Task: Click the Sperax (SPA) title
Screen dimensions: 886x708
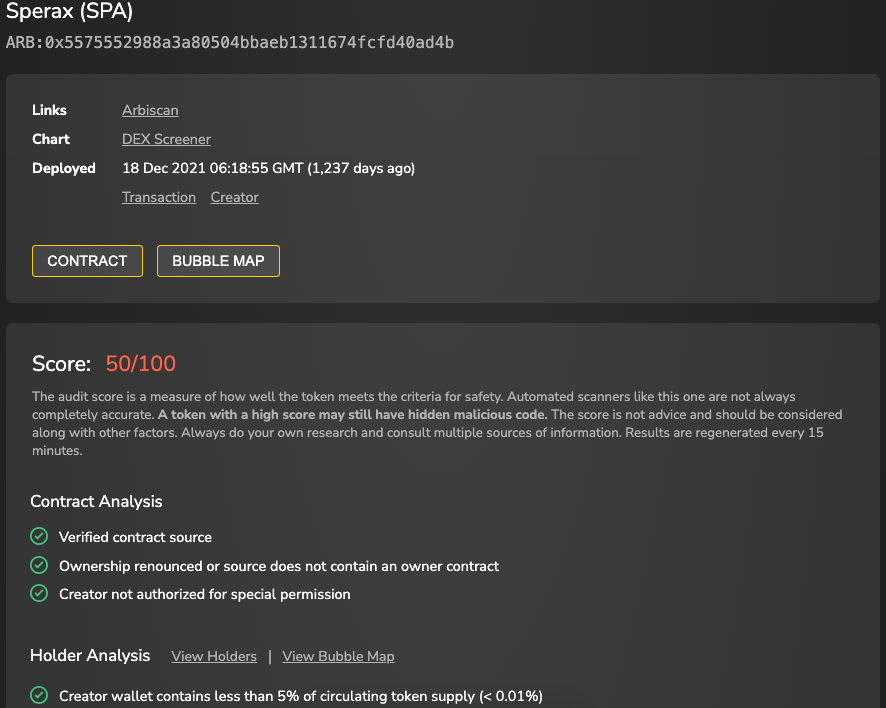Action: point(70,11)
